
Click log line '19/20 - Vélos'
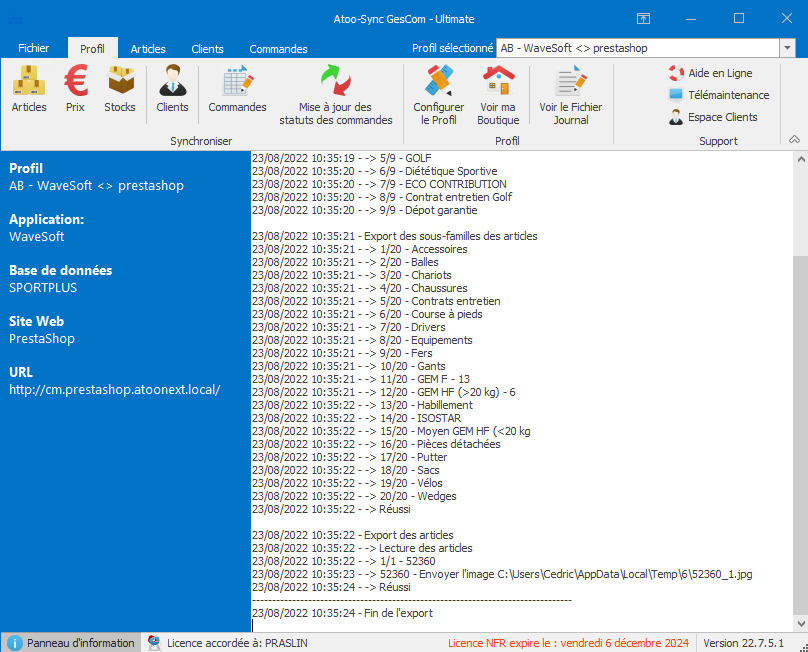point(347,483)
